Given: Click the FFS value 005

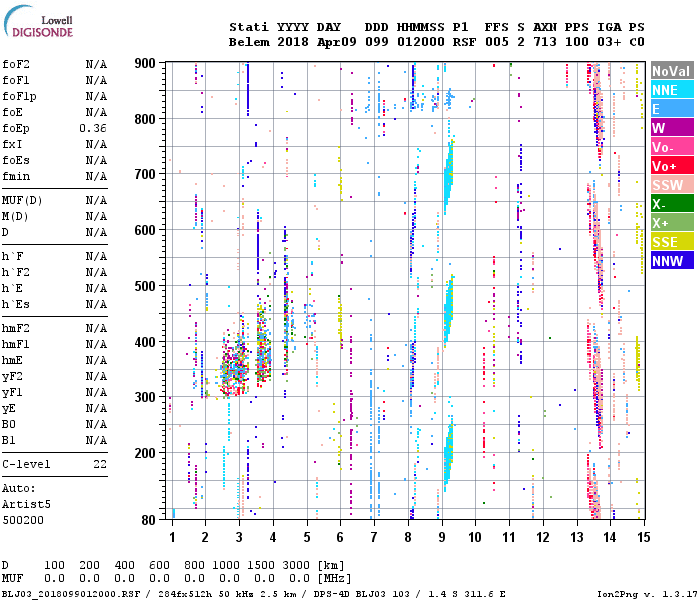Looking at the screenshot, I should pos(497,42).
